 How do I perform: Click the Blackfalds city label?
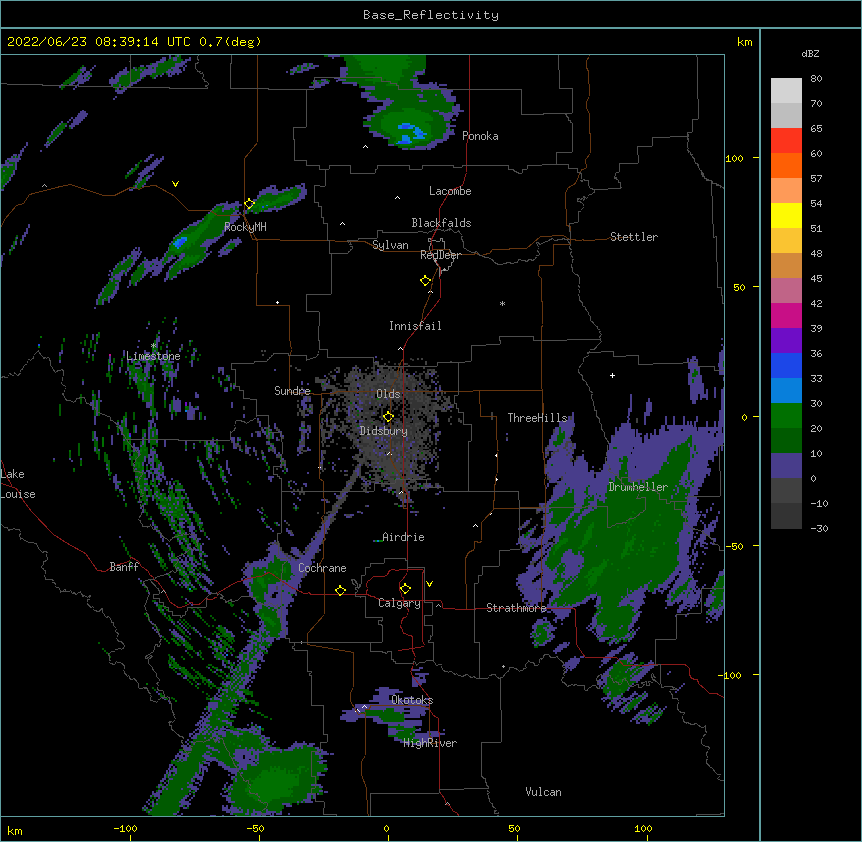point(441,223)
